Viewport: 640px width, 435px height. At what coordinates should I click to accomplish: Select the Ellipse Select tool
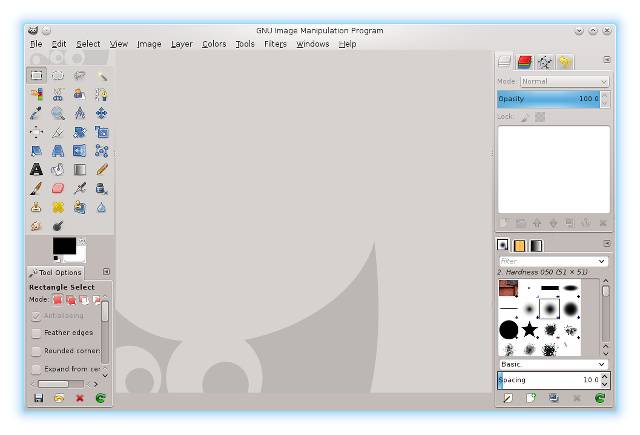click(58, 75)
